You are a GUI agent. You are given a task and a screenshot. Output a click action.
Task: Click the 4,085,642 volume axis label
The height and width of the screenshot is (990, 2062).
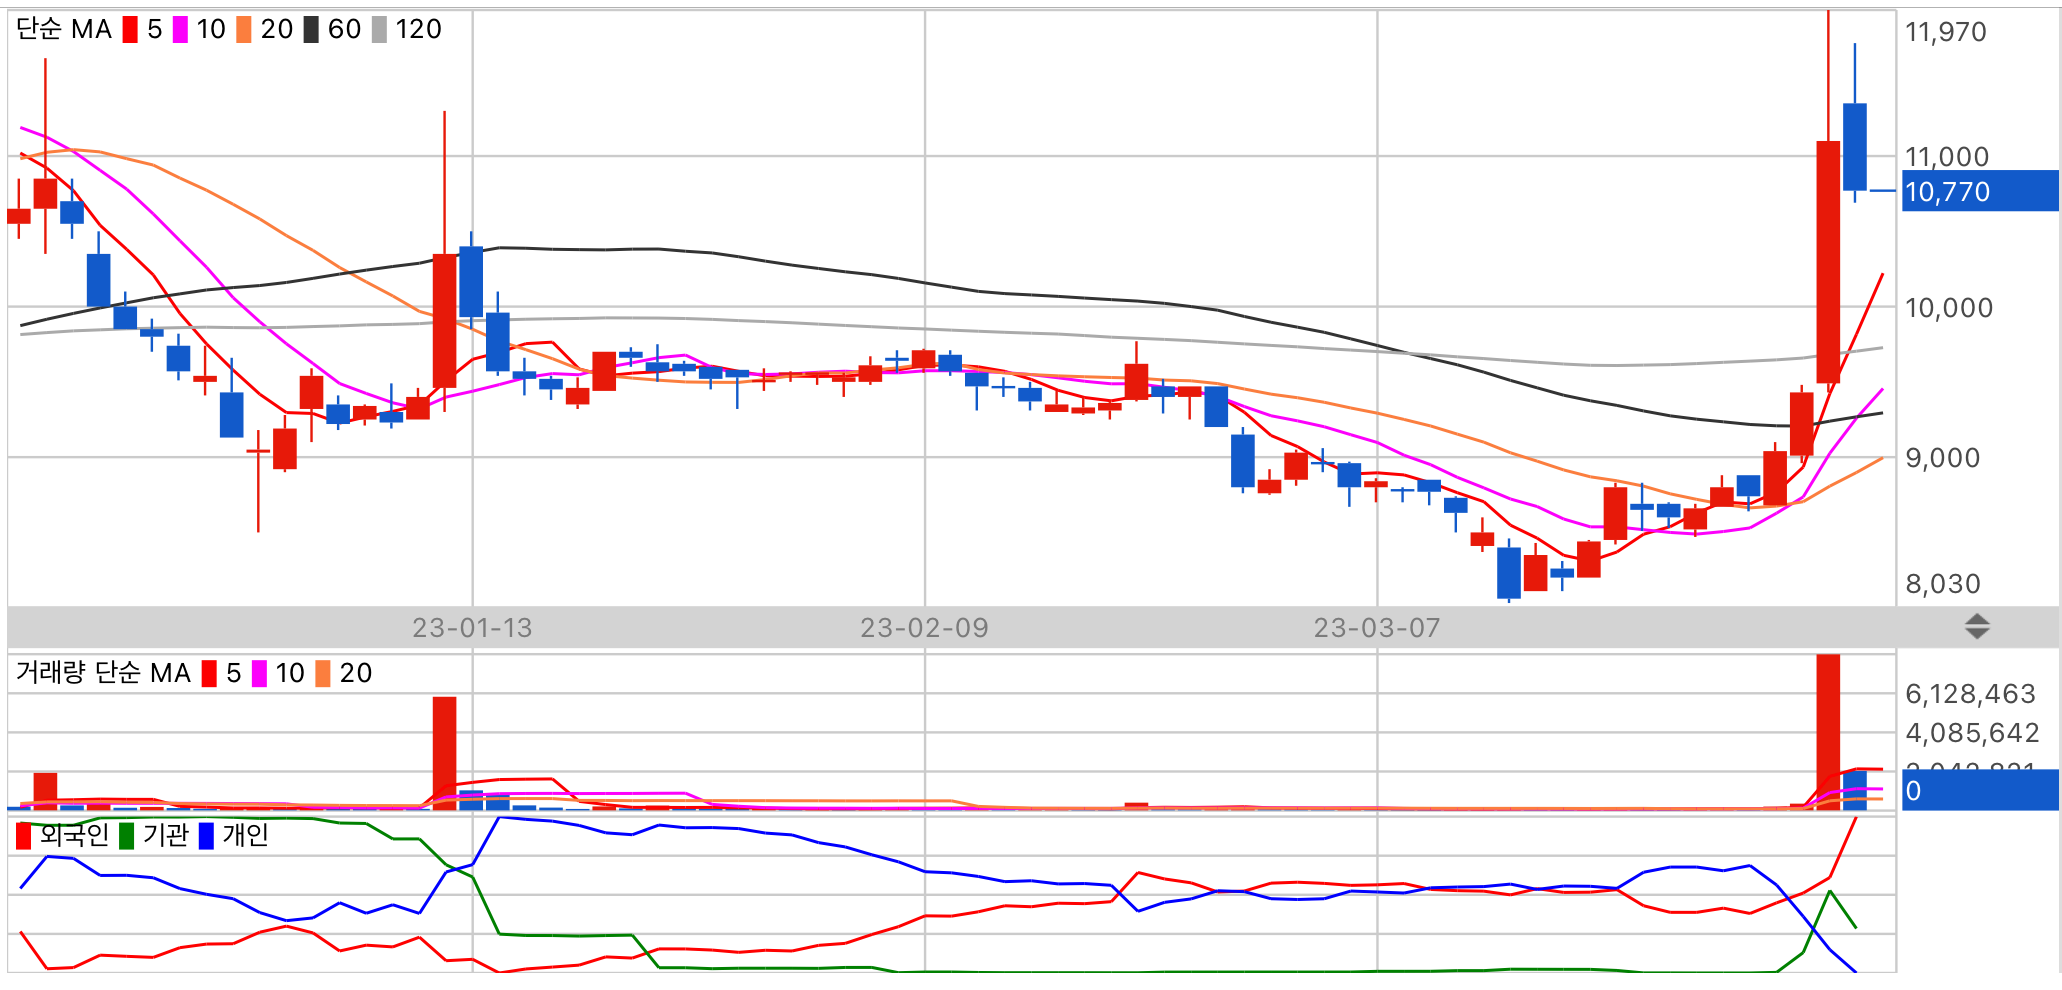click(x=1972, y=733)
